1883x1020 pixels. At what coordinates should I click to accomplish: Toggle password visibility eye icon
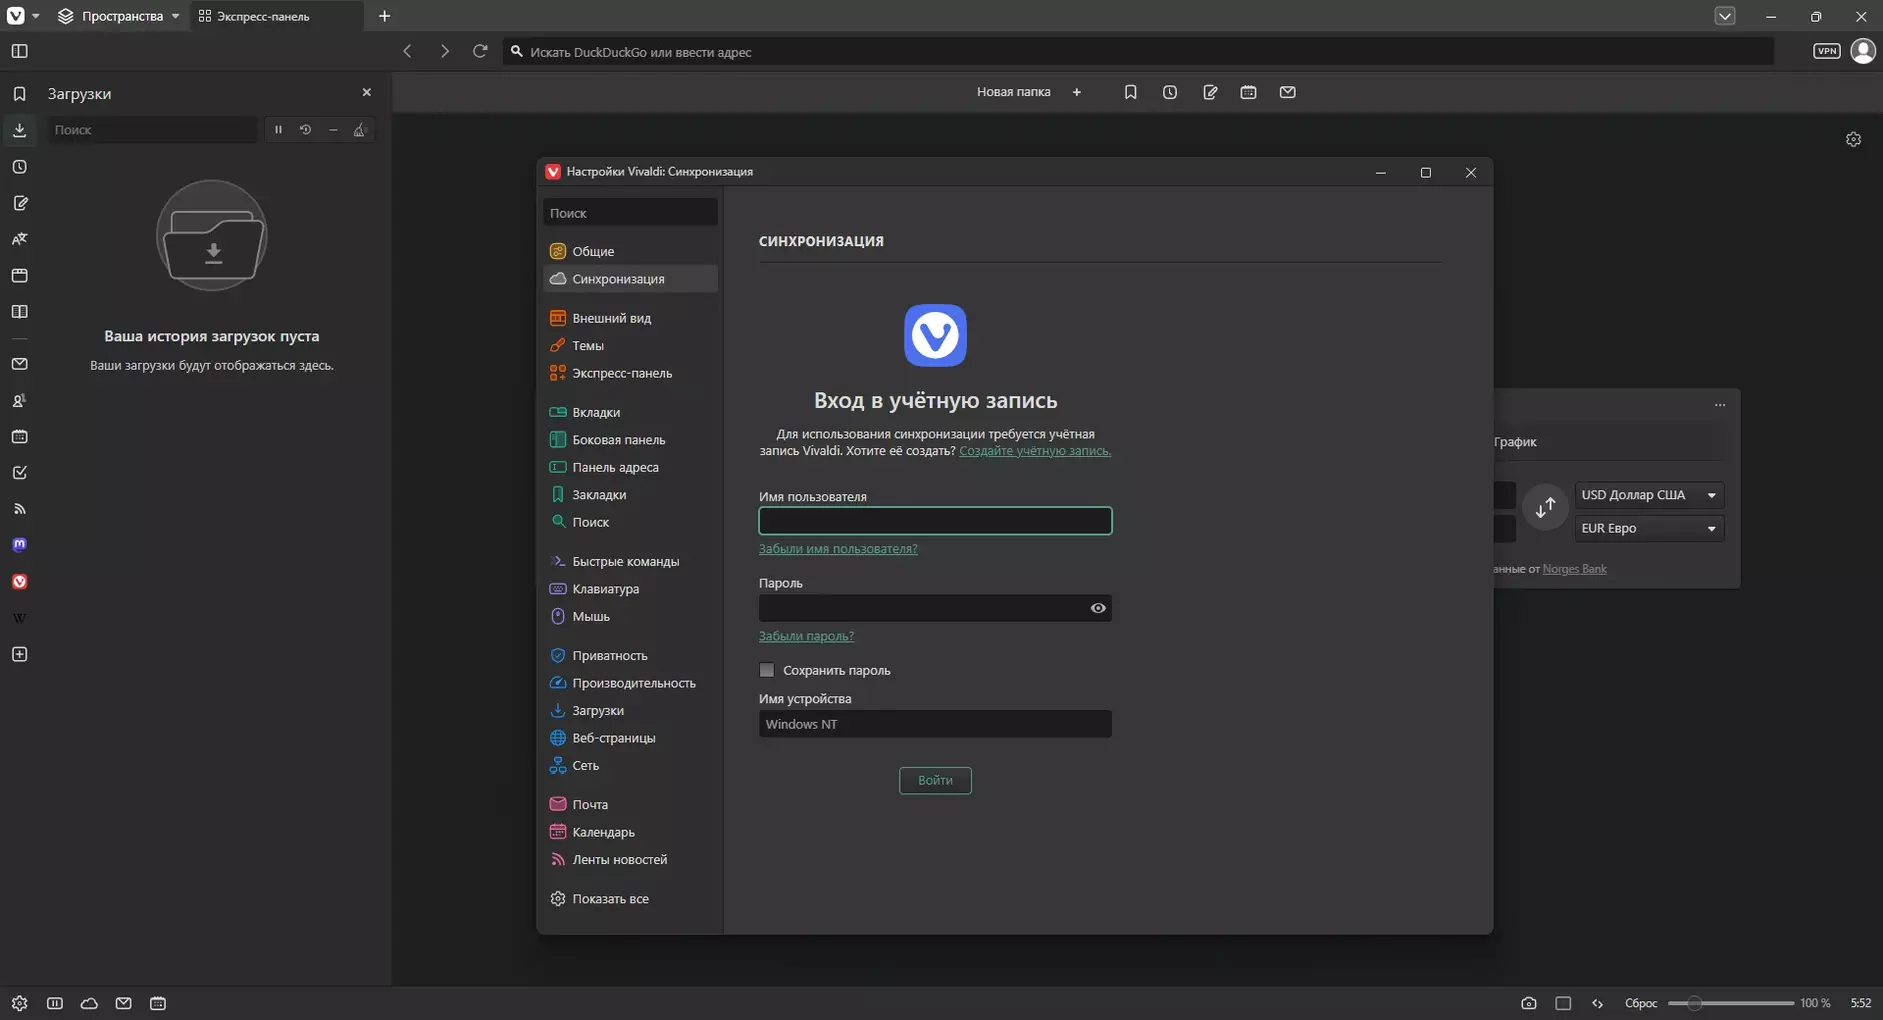1097,608
